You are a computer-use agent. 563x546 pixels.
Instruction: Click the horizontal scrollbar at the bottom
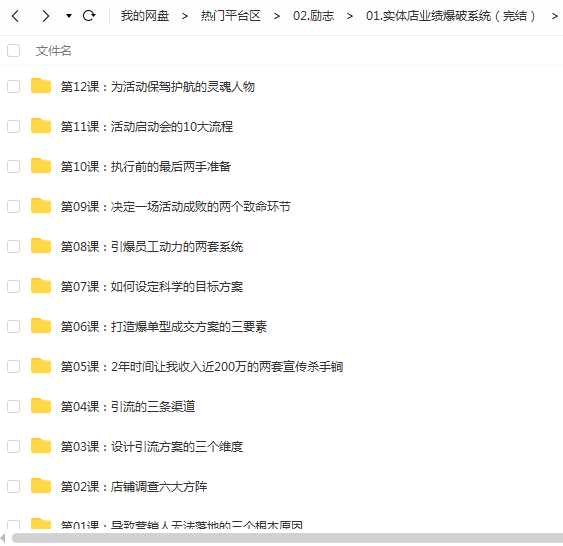[287, 538]
